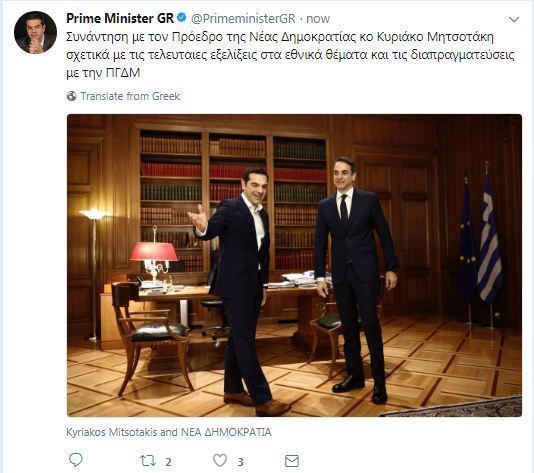The height and width of the screenshot is (473, 534).
Task: Send tweet via the envelope message icon
Action: pyautogui.click(x=292, y=461)
